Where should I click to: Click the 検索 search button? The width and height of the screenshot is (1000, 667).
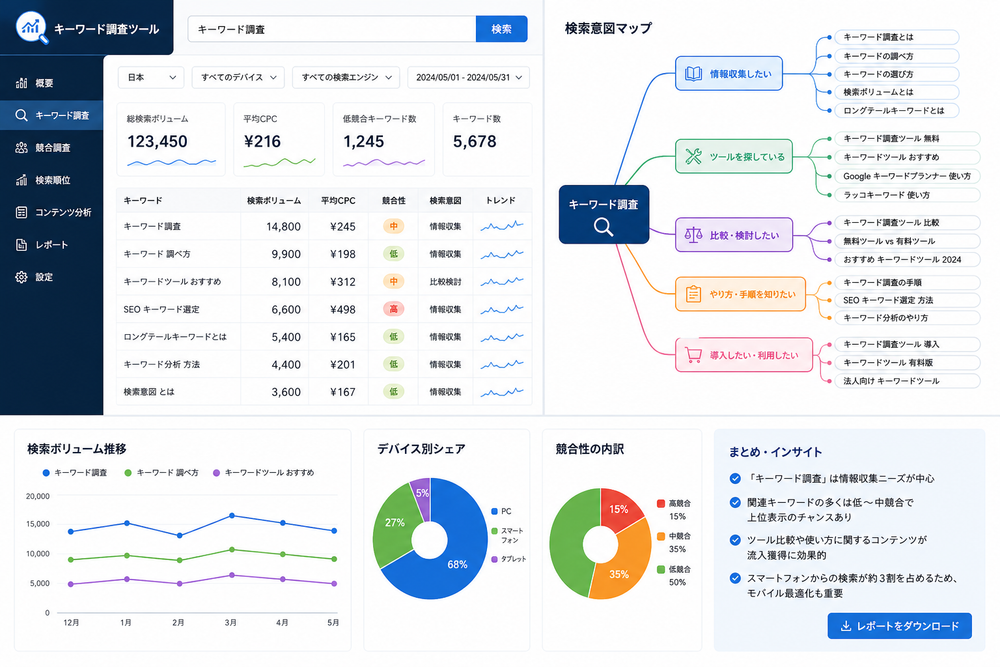(501, 29)
